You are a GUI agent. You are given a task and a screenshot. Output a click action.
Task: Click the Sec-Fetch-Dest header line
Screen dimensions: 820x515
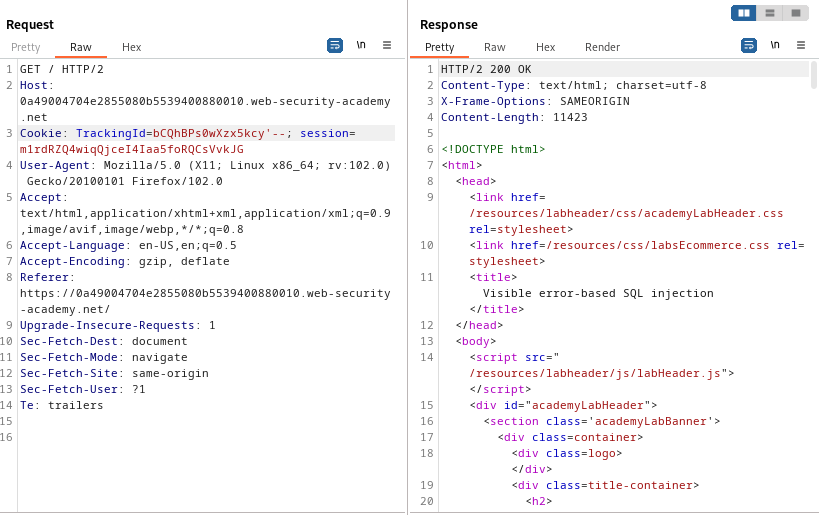coord(104,341)
